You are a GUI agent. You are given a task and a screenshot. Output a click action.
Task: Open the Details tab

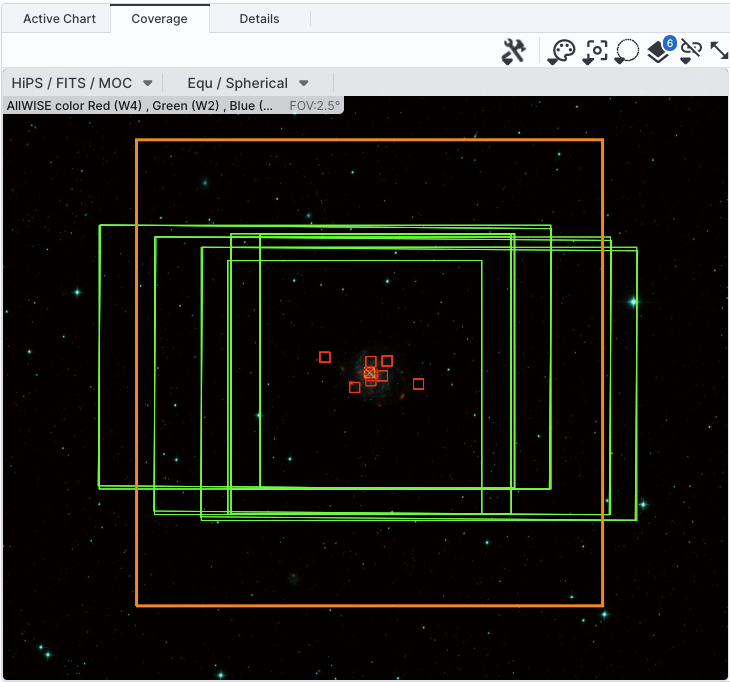click(259, 19)
